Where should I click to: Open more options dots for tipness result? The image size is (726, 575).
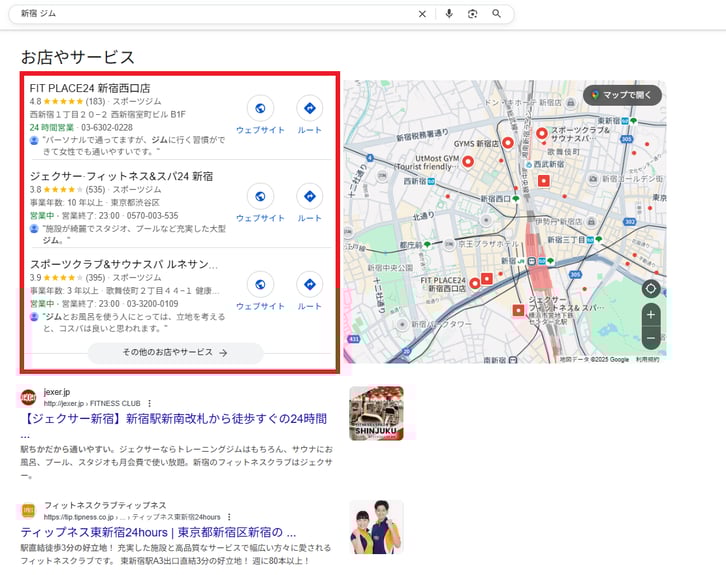point(229,517)
